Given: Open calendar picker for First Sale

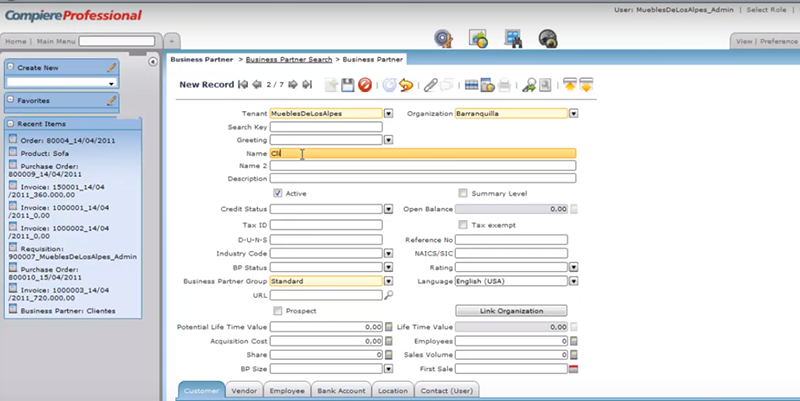Looking at the screenshot, I should [x=574, y=369].
